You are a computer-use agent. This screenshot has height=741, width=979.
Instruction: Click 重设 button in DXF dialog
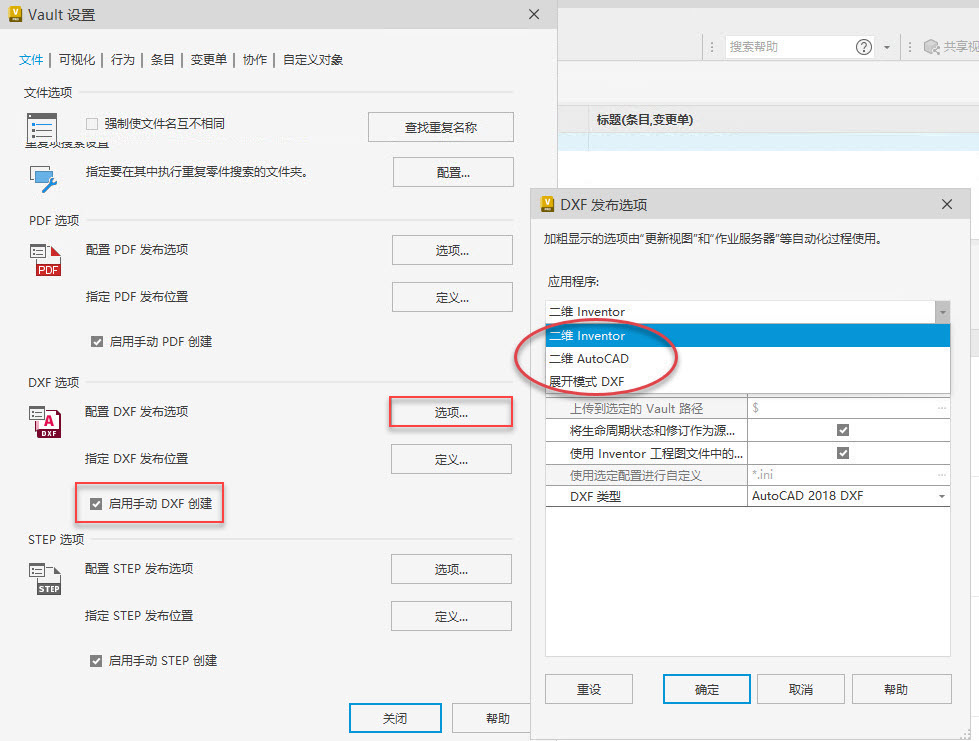[x=589, y=689]
